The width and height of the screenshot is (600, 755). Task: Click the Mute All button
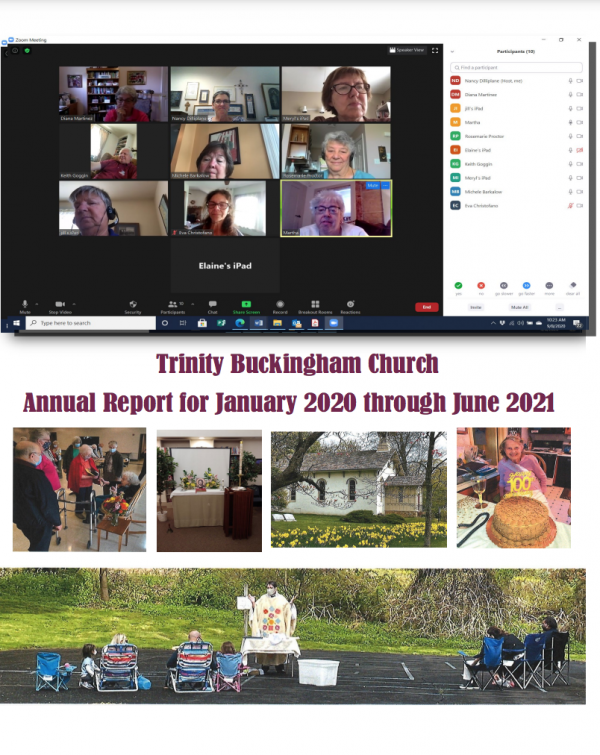tap(519, 307)
